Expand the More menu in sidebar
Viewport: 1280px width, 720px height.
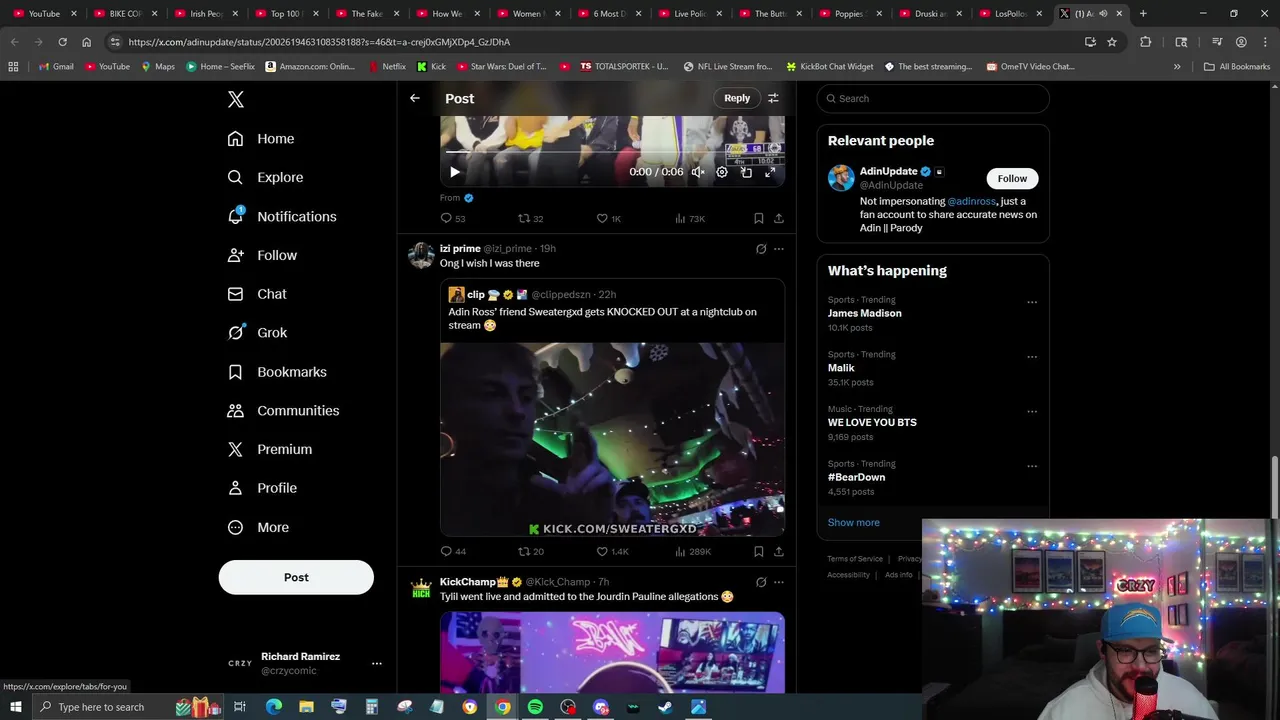[259, 527]
